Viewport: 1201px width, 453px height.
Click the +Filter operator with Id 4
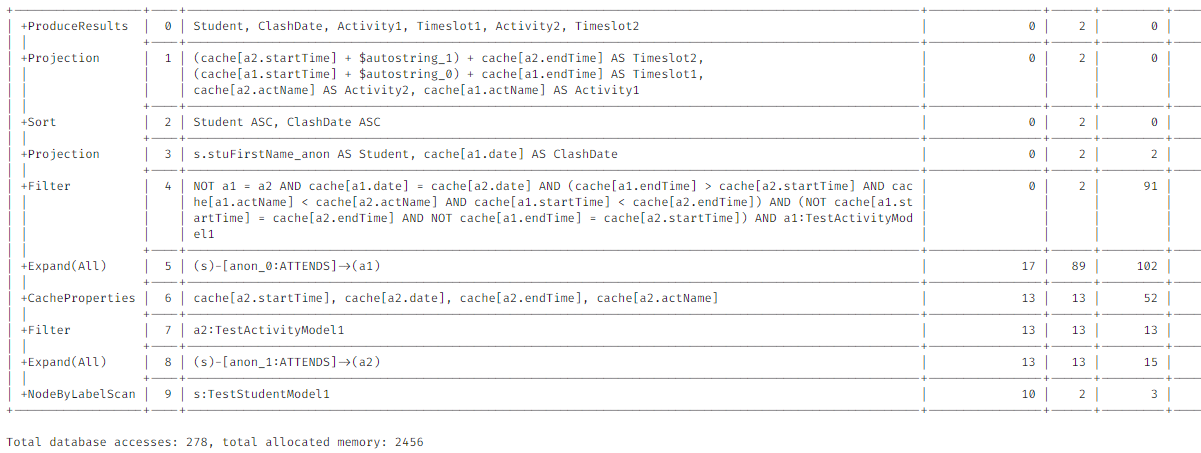coord(46,186)
